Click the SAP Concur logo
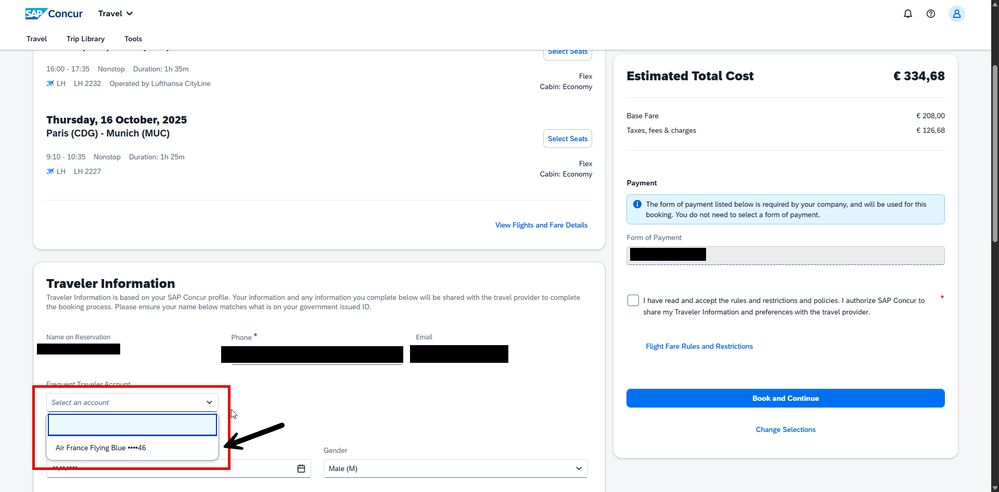 click(54, 14)
